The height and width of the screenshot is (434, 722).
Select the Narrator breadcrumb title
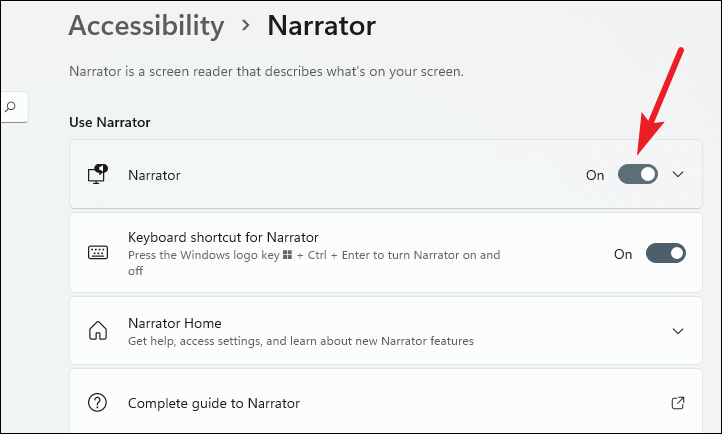coord(321,26)
